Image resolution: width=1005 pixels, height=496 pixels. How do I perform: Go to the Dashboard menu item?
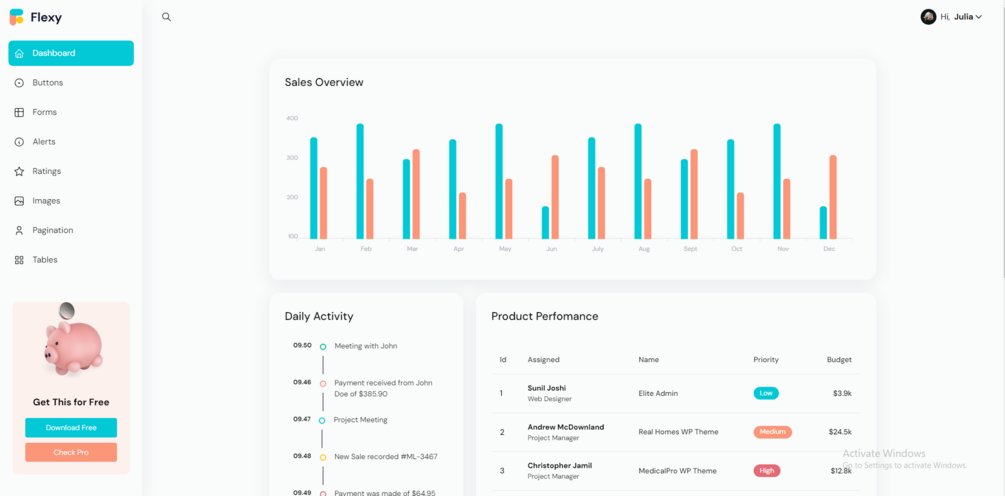point(71,53)
